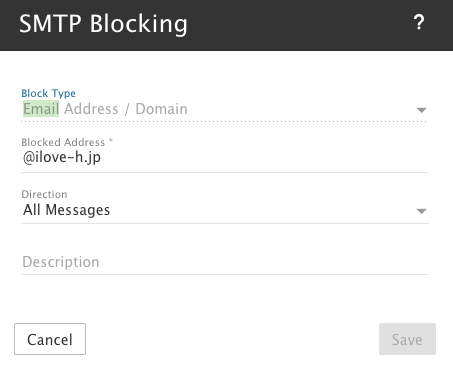453x371 pixels.
Task: Click the highlighted Email word
Action: [x=41, y=109]
